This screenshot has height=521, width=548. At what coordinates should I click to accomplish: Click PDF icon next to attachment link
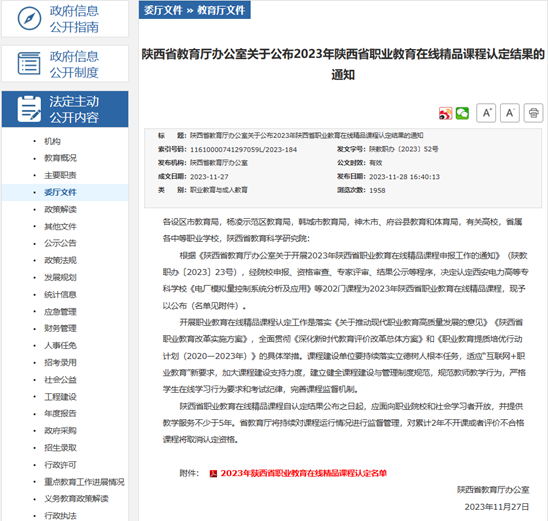click(x=213, y=473)
